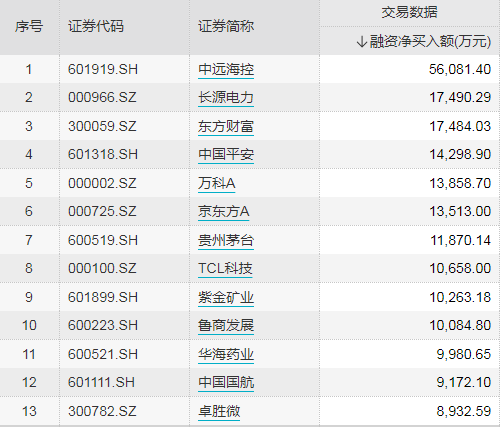Select the 紫金矿业 link
The height and width of the screenshot is (427, 500).
point(226,297)
